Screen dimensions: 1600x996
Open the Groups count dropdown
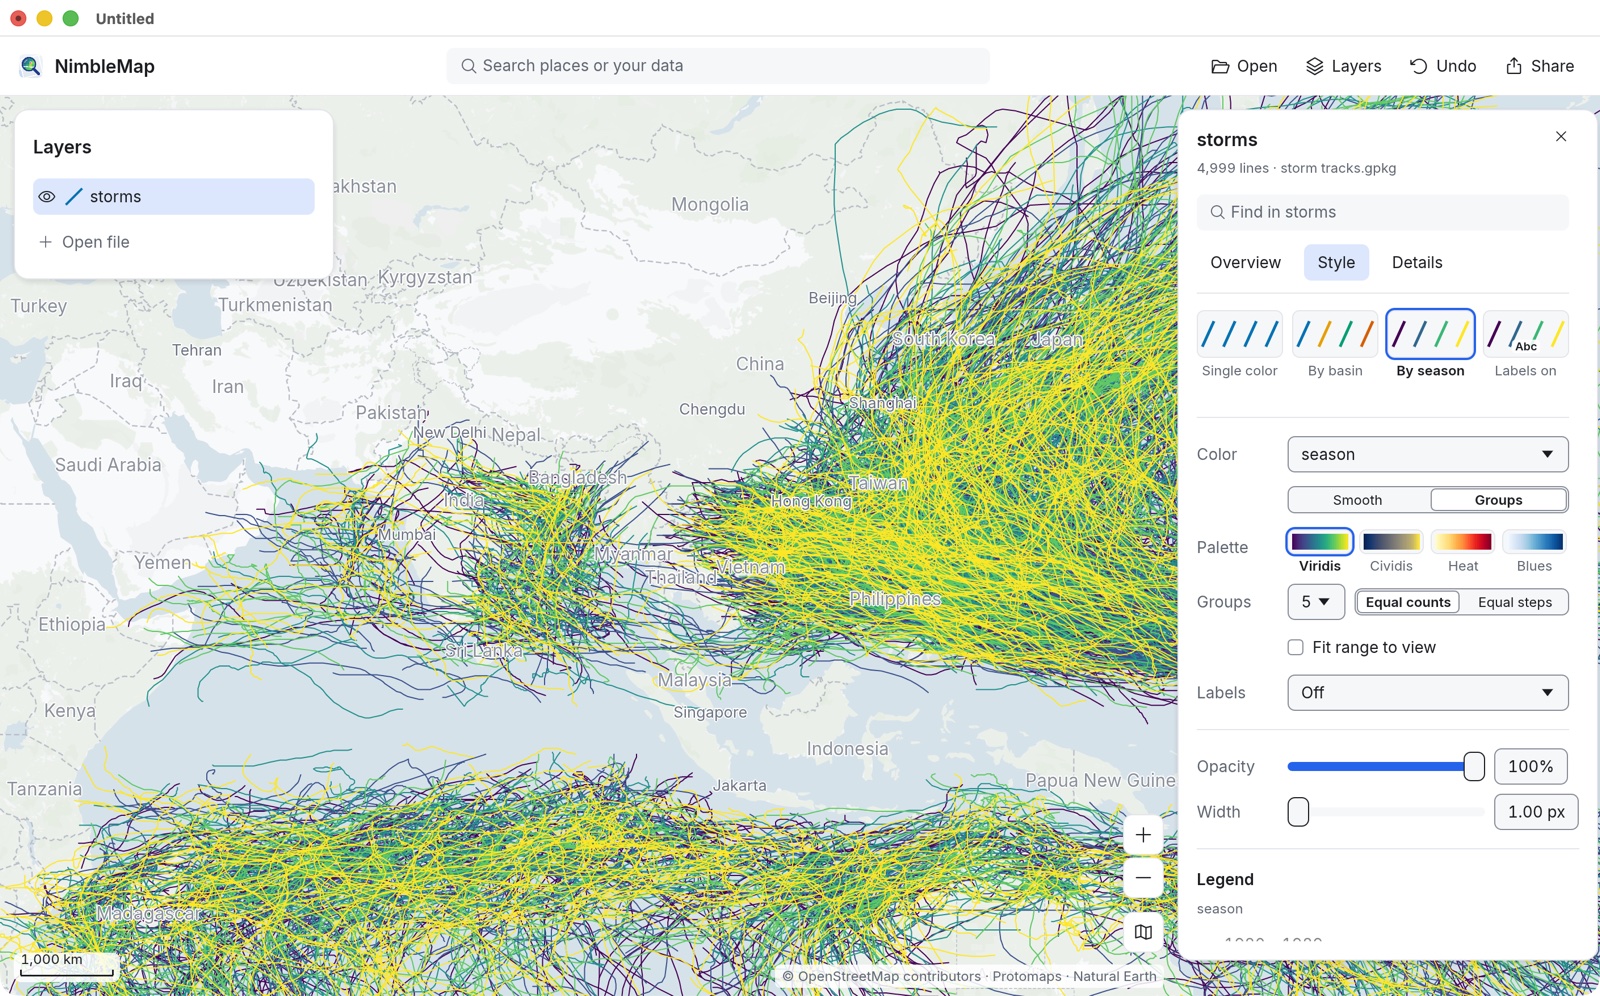[x=1315, y=602]
